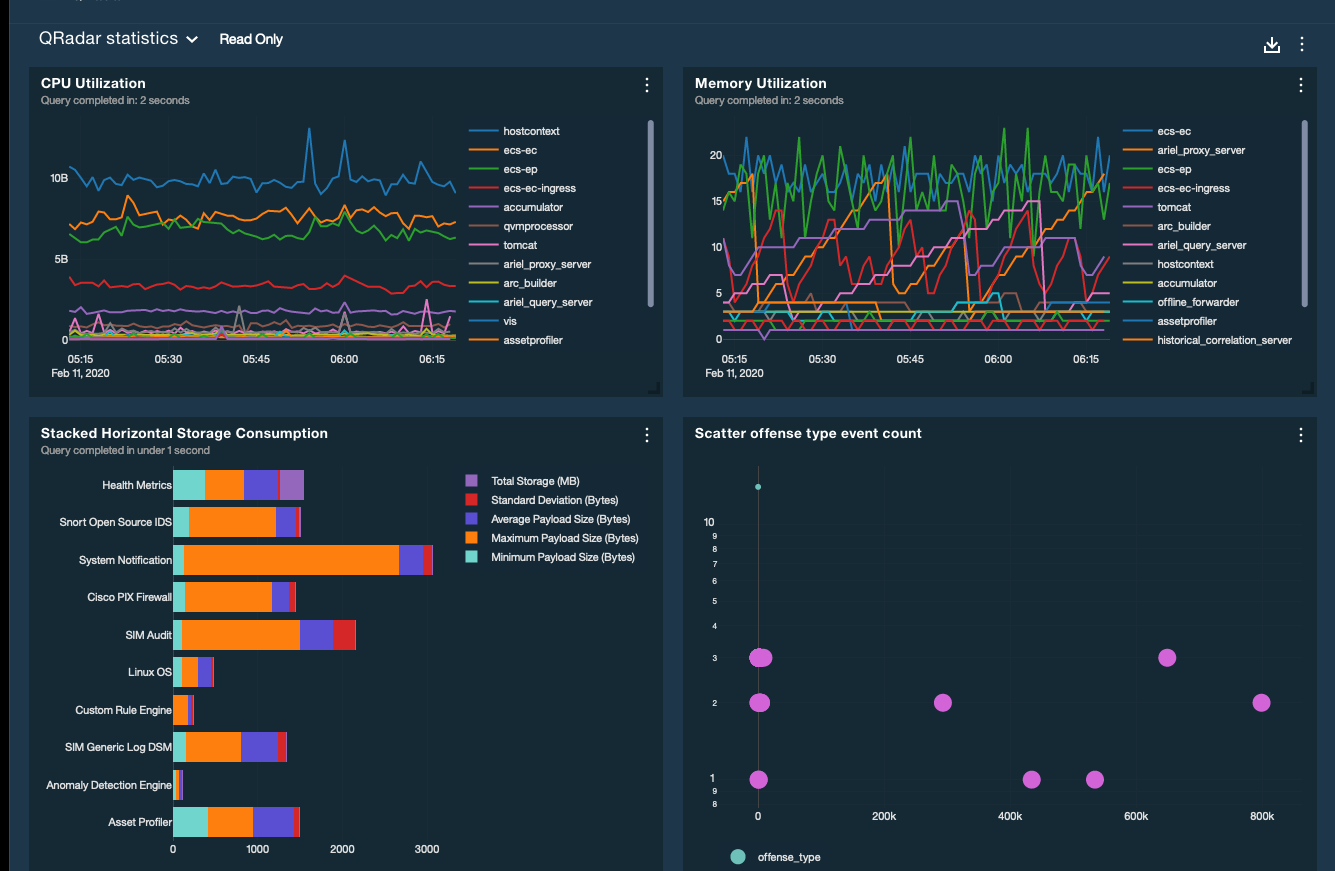This screenshot has height=871, width=1335.
Task: Open the Stacked Horizontal Storage Consumption options menu
Action: pyautogui.click(x=646, y=435)
